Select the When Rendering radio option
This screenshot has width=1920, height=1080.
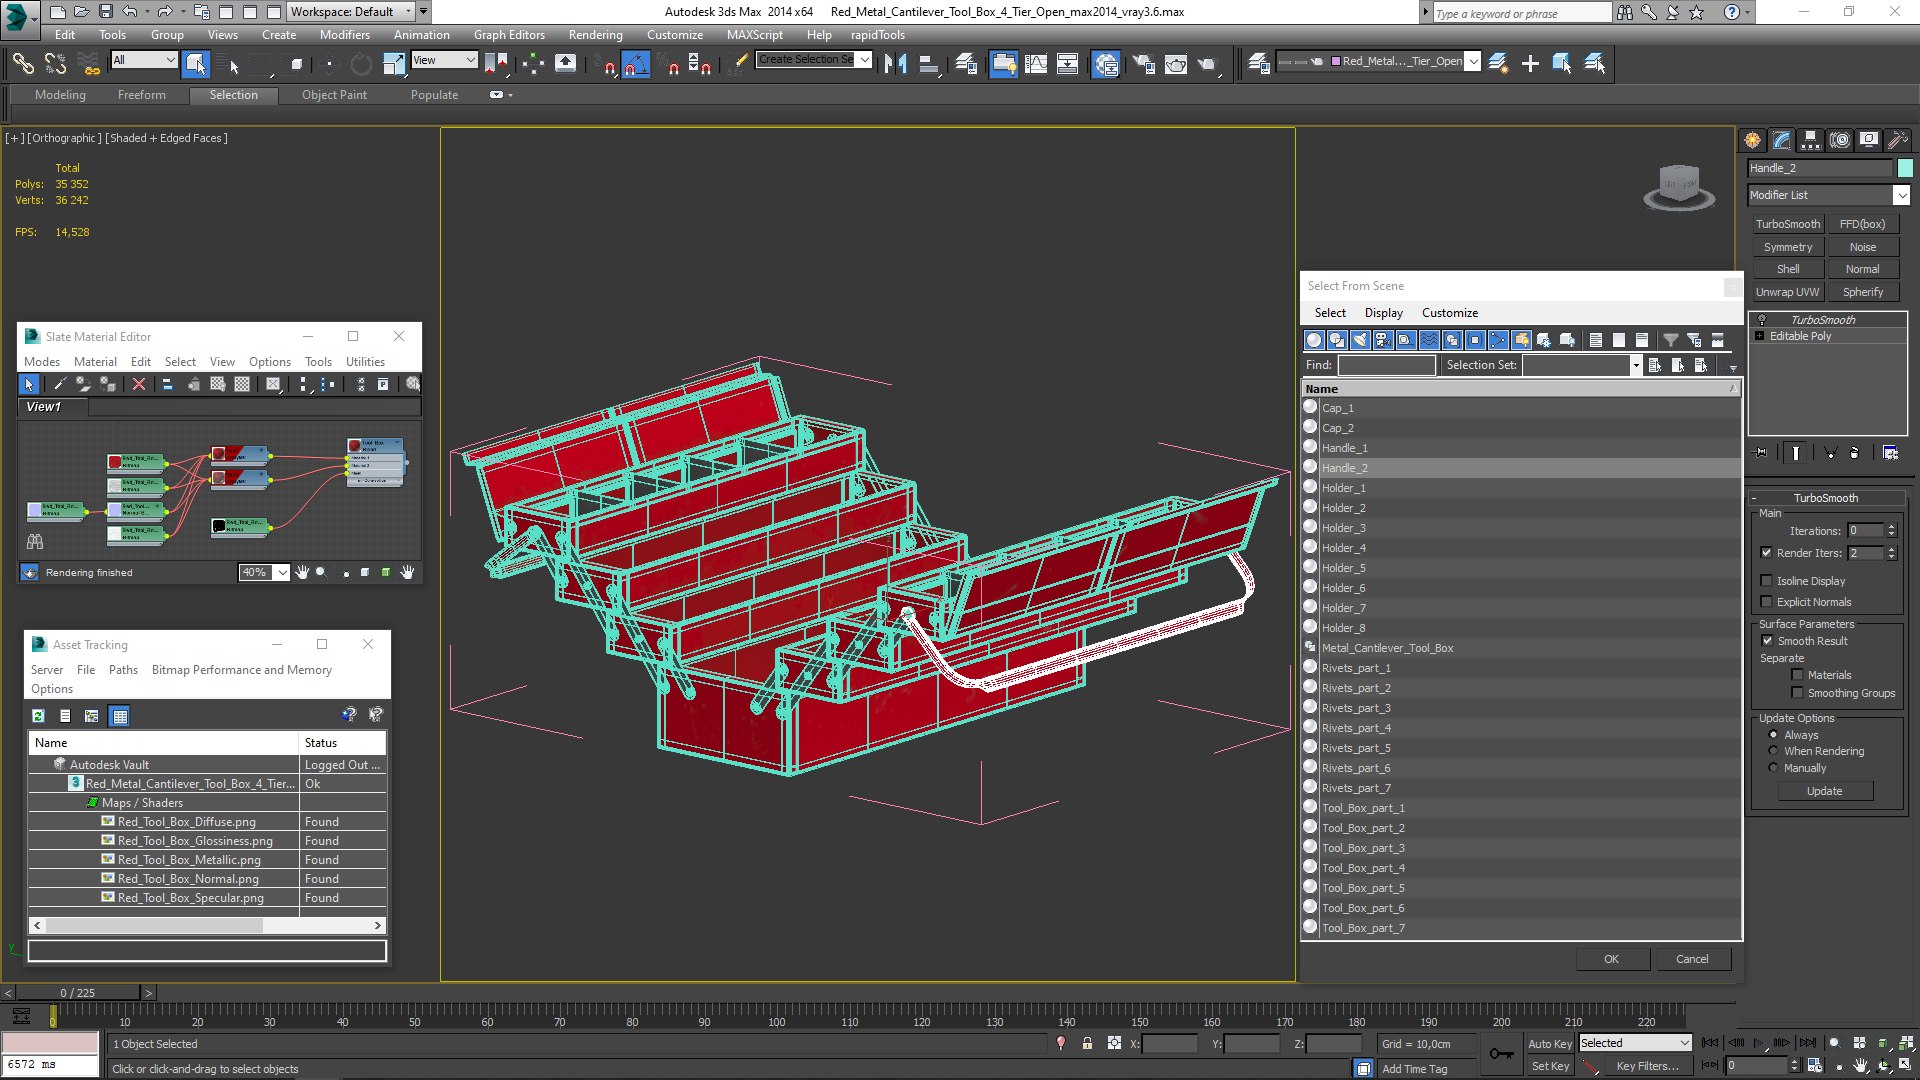pos(1774,751)
